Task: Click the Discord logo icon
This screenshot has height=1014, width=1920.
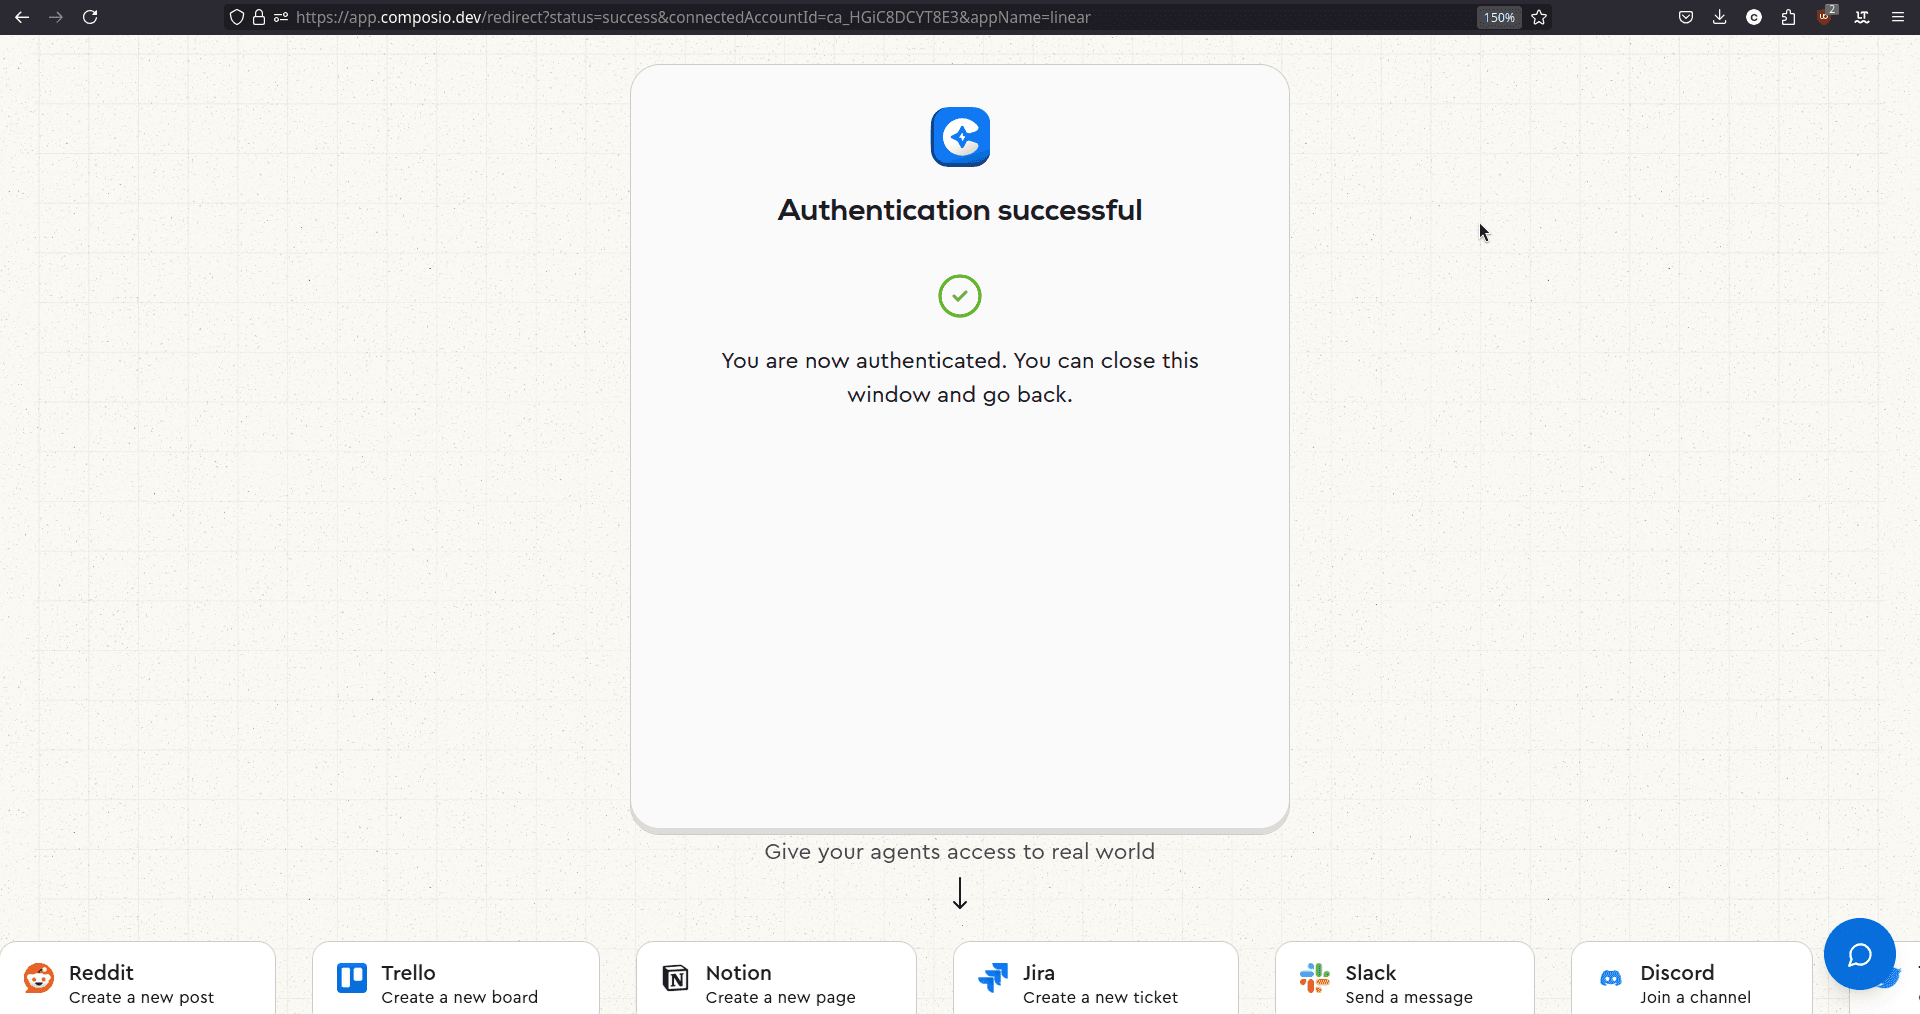Action: click(1611, 978)
